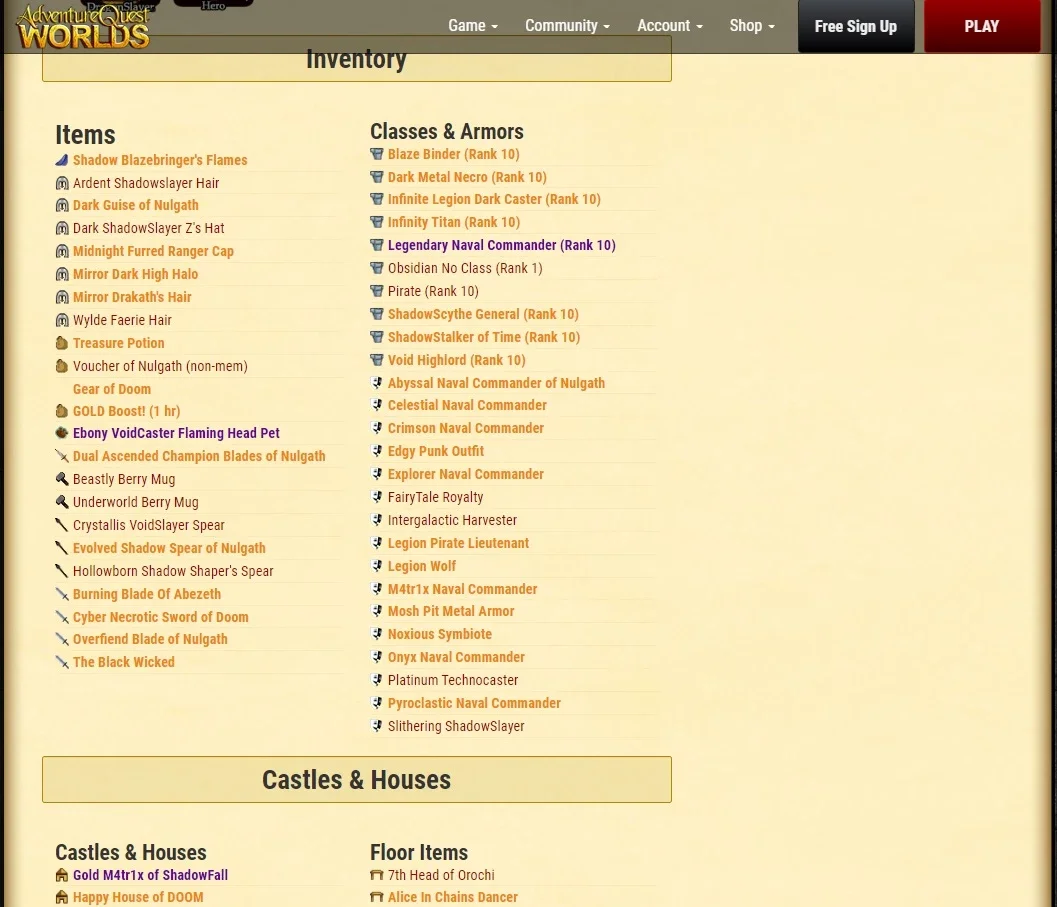
Task: Open the Noxious Symbiote link
Action: [440, 634]
